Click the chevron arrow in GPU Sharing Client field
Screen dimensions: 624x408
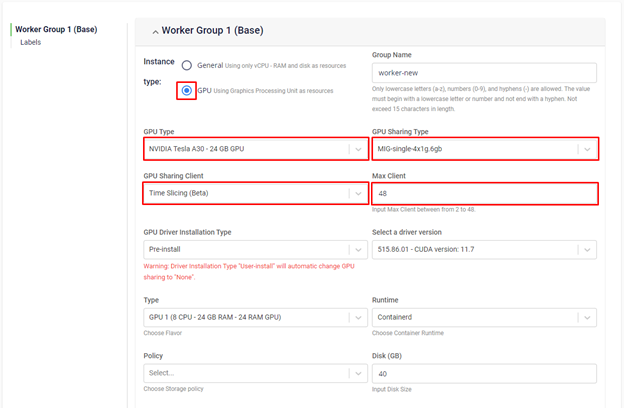point(357,193)
